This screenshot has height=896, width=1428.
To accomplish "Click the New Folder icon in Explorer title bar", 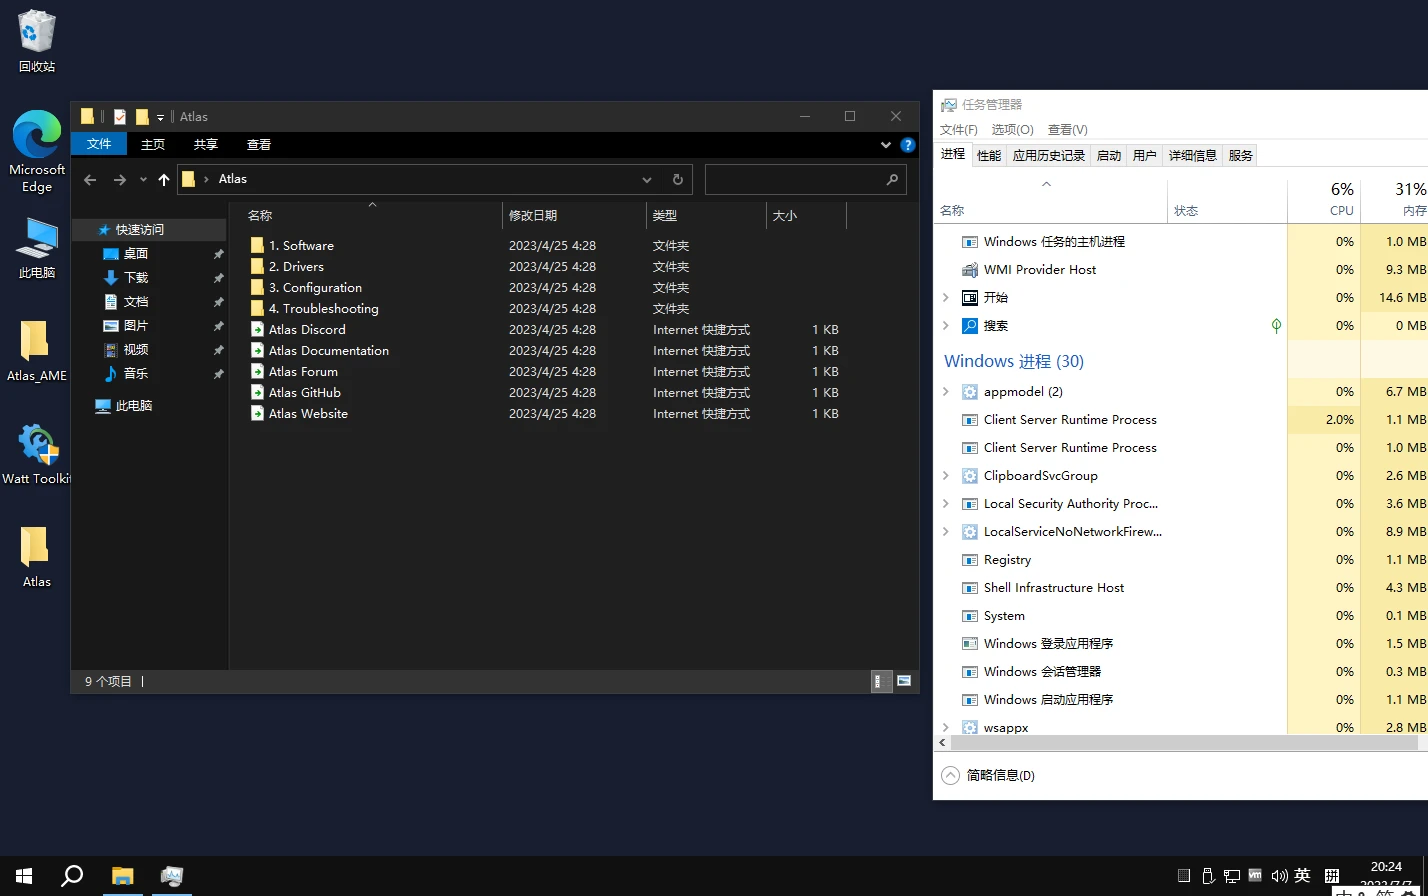I will point(142,117).
